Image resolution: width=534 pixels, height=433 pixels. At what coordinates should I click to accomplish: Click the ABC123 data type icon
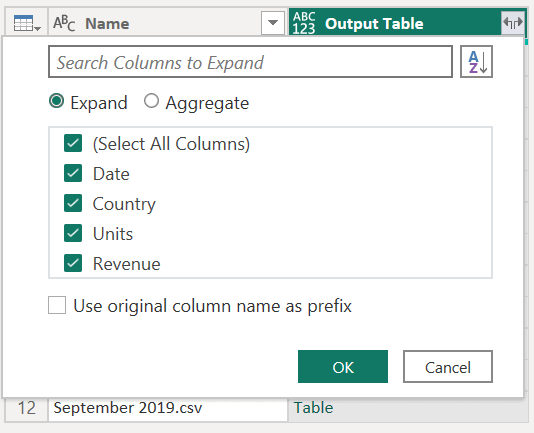point(304,23)
